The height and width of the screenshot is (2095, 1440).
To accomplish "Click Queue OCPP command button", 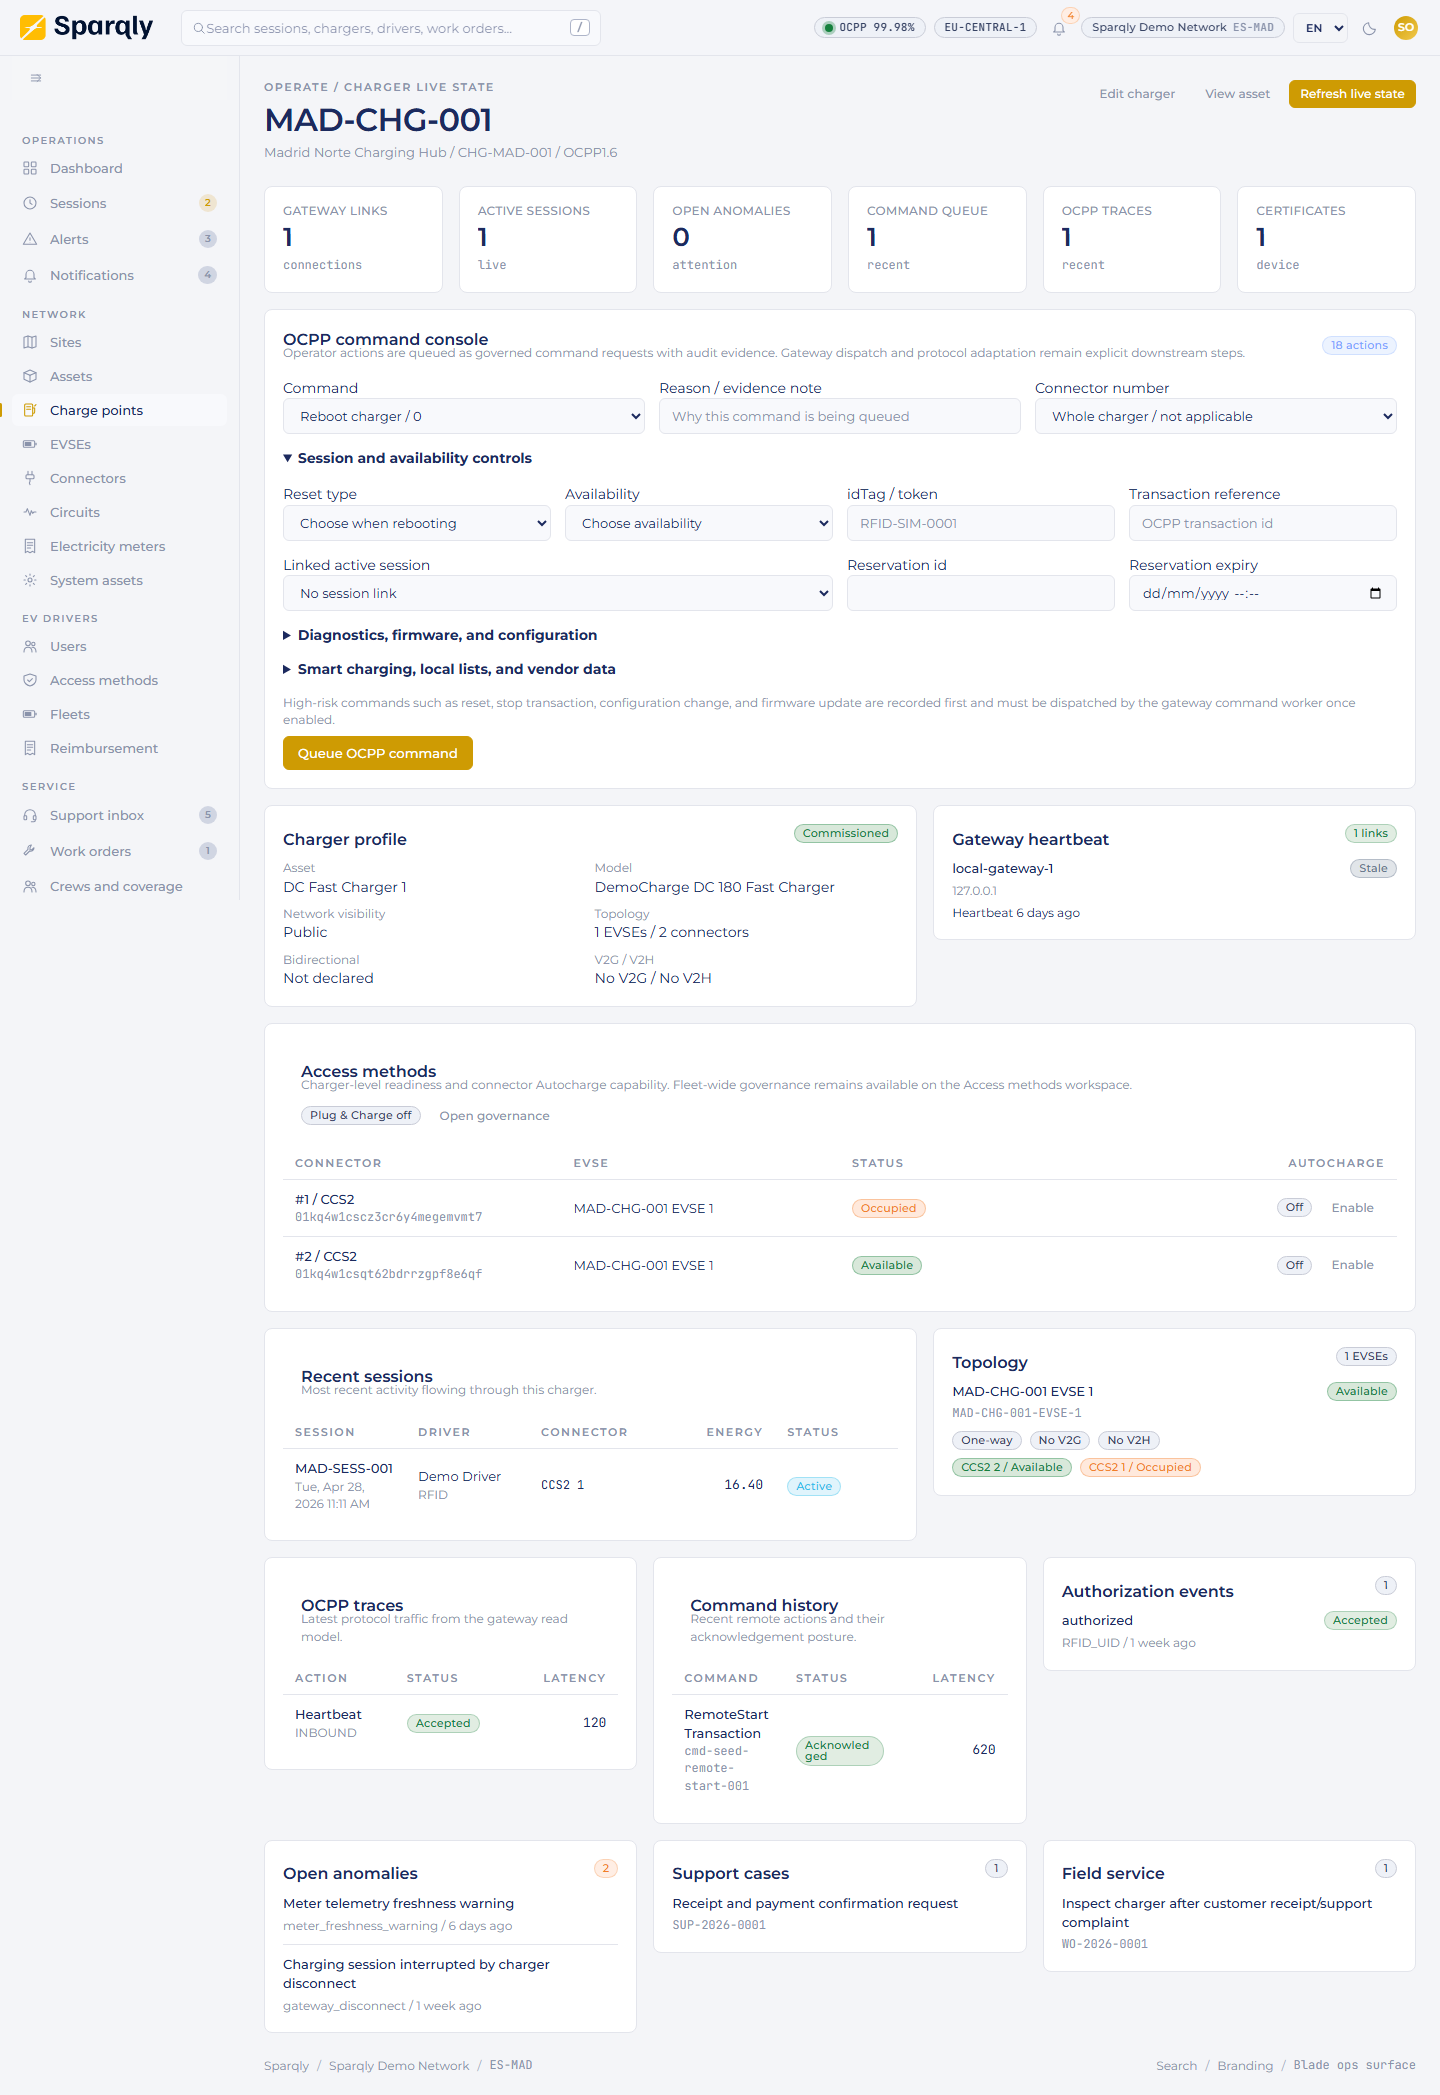I will coord(378,753).
